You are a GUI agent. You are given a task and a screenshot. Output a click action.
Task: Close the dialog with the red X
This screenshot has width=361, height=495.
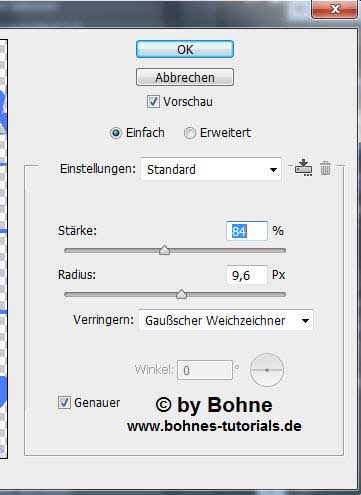coord(334,9)
